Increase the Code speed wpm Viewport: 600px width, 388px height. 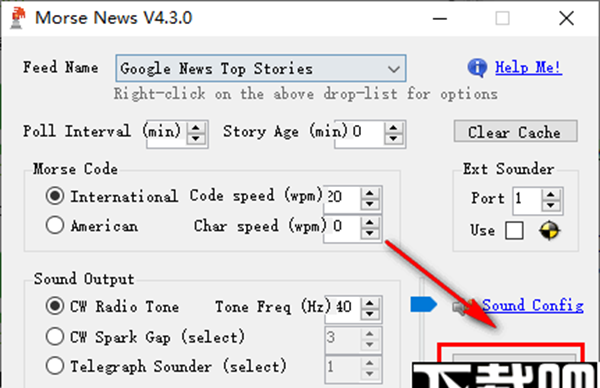click(370, 193)
